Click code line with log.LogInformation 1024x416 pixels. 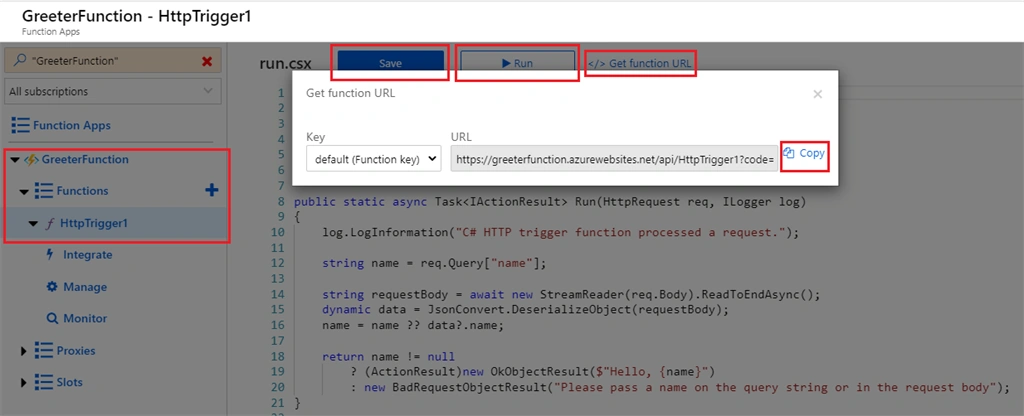561,232
